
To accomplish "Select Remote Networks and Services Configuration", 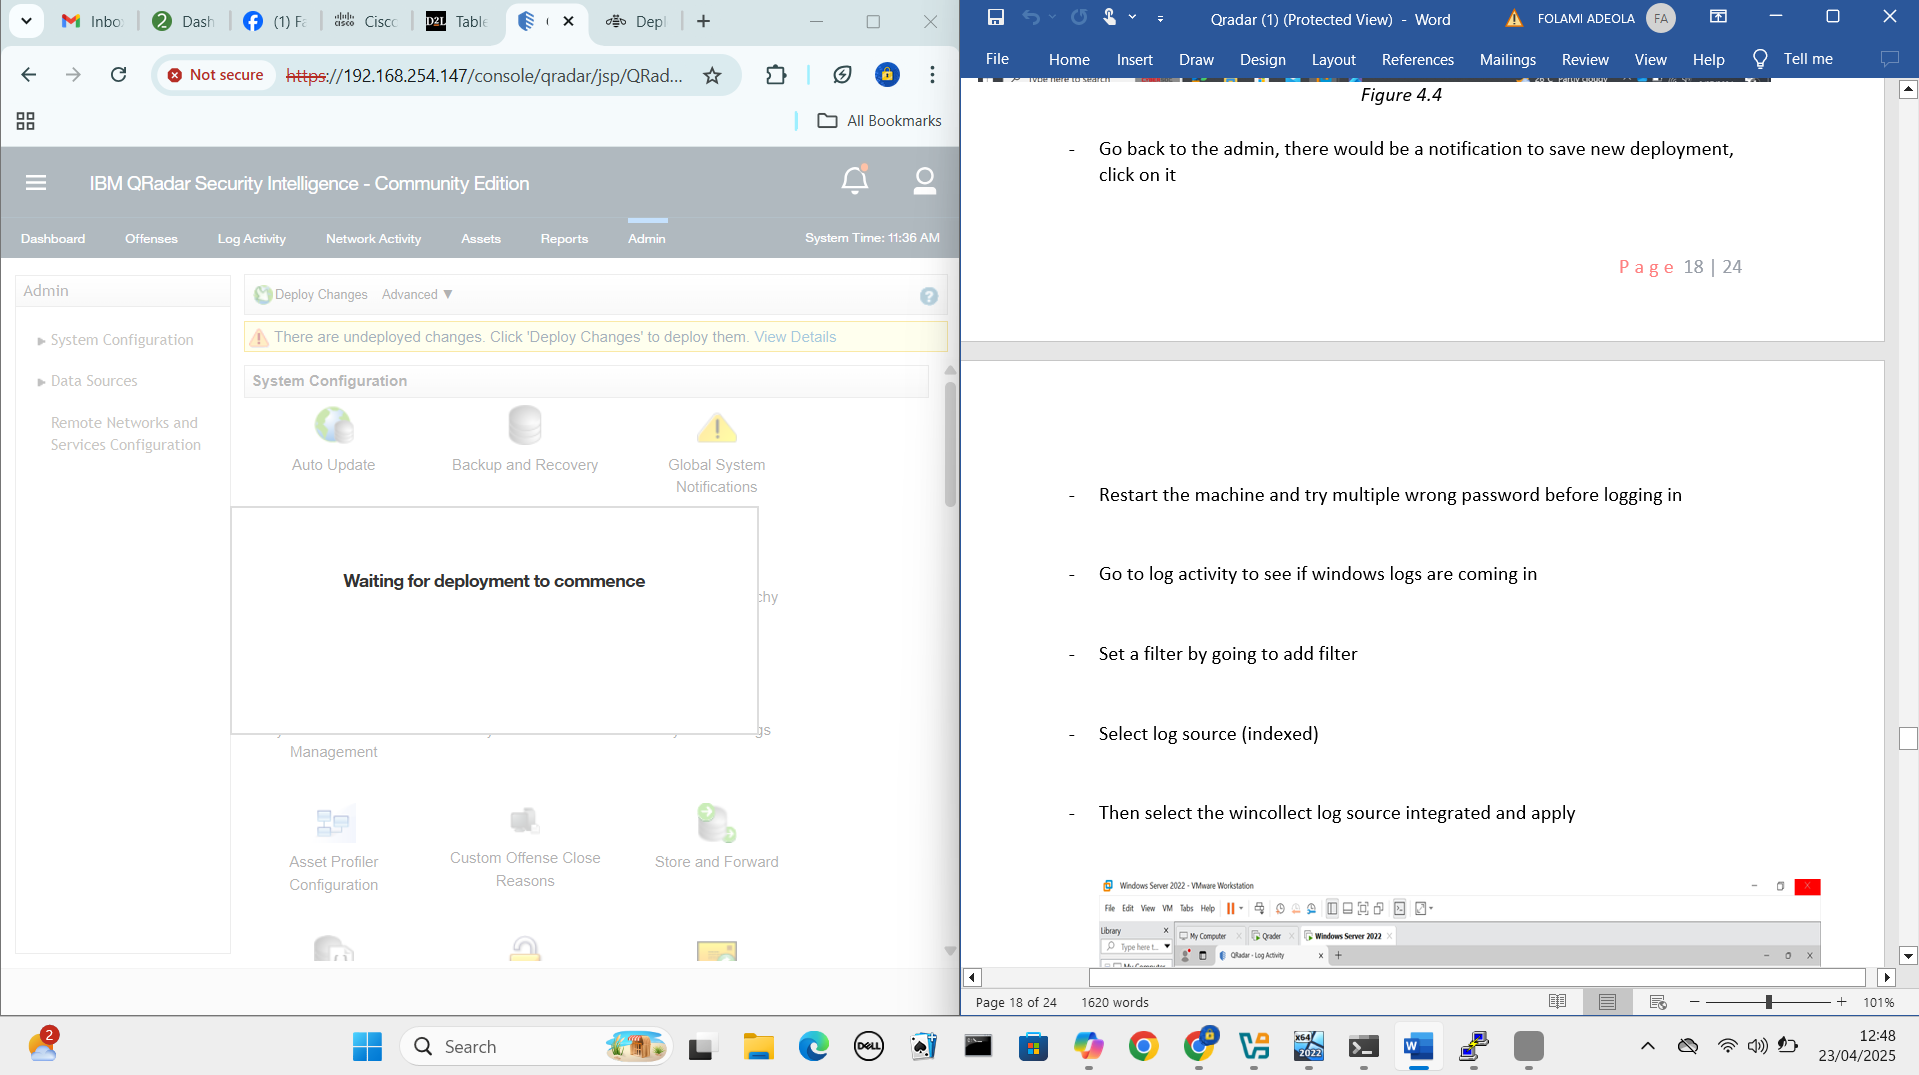I will pyautogui.click(x=126, y=434).
